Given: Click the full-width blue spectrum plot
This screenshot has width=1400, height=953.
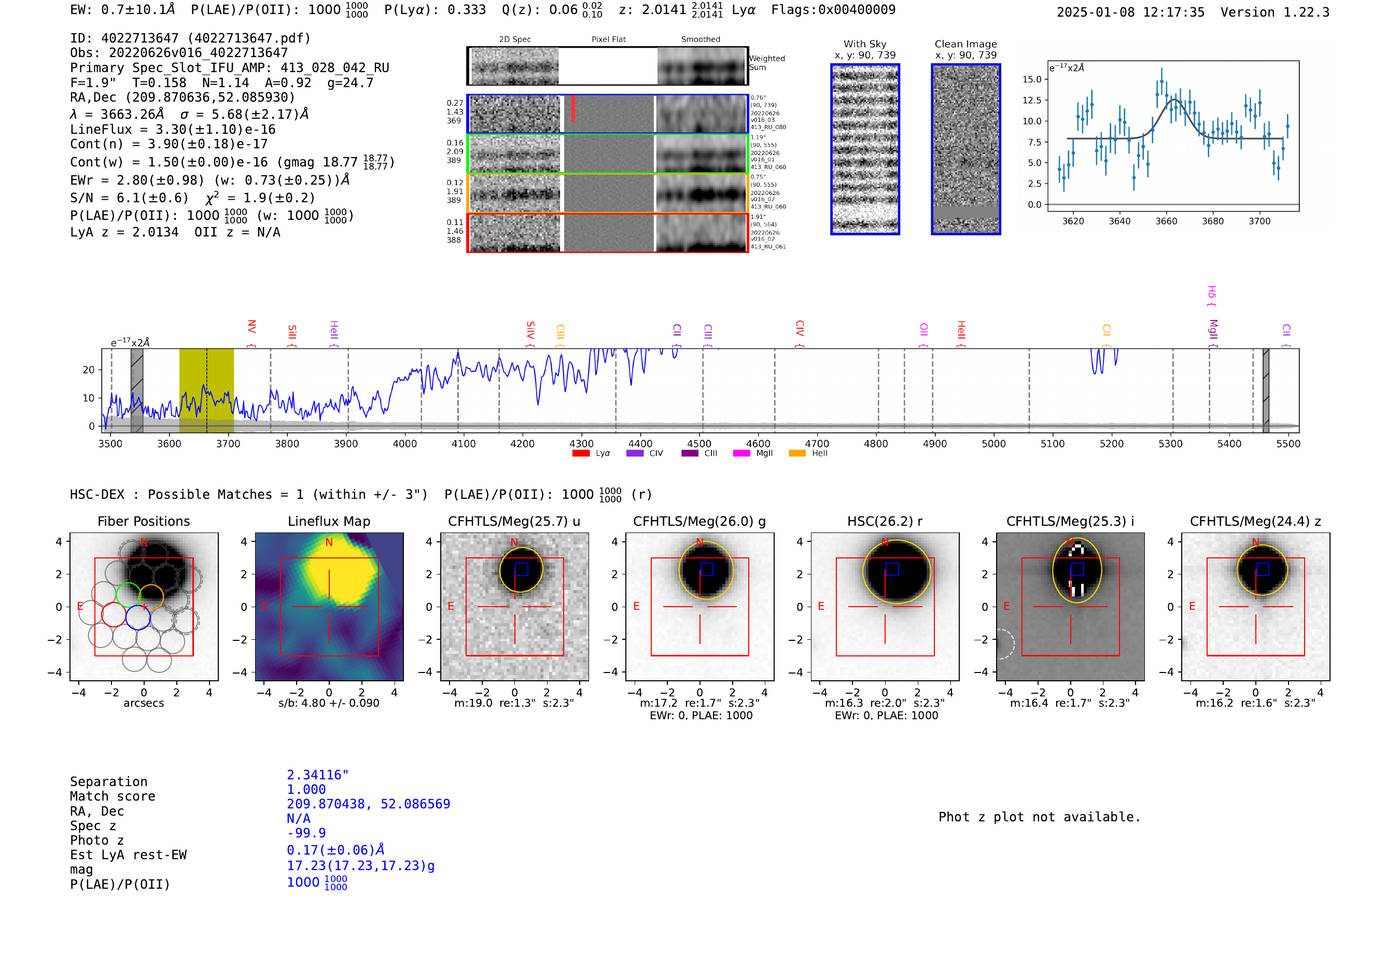Looking at the screenshot, I should [700, 390].
